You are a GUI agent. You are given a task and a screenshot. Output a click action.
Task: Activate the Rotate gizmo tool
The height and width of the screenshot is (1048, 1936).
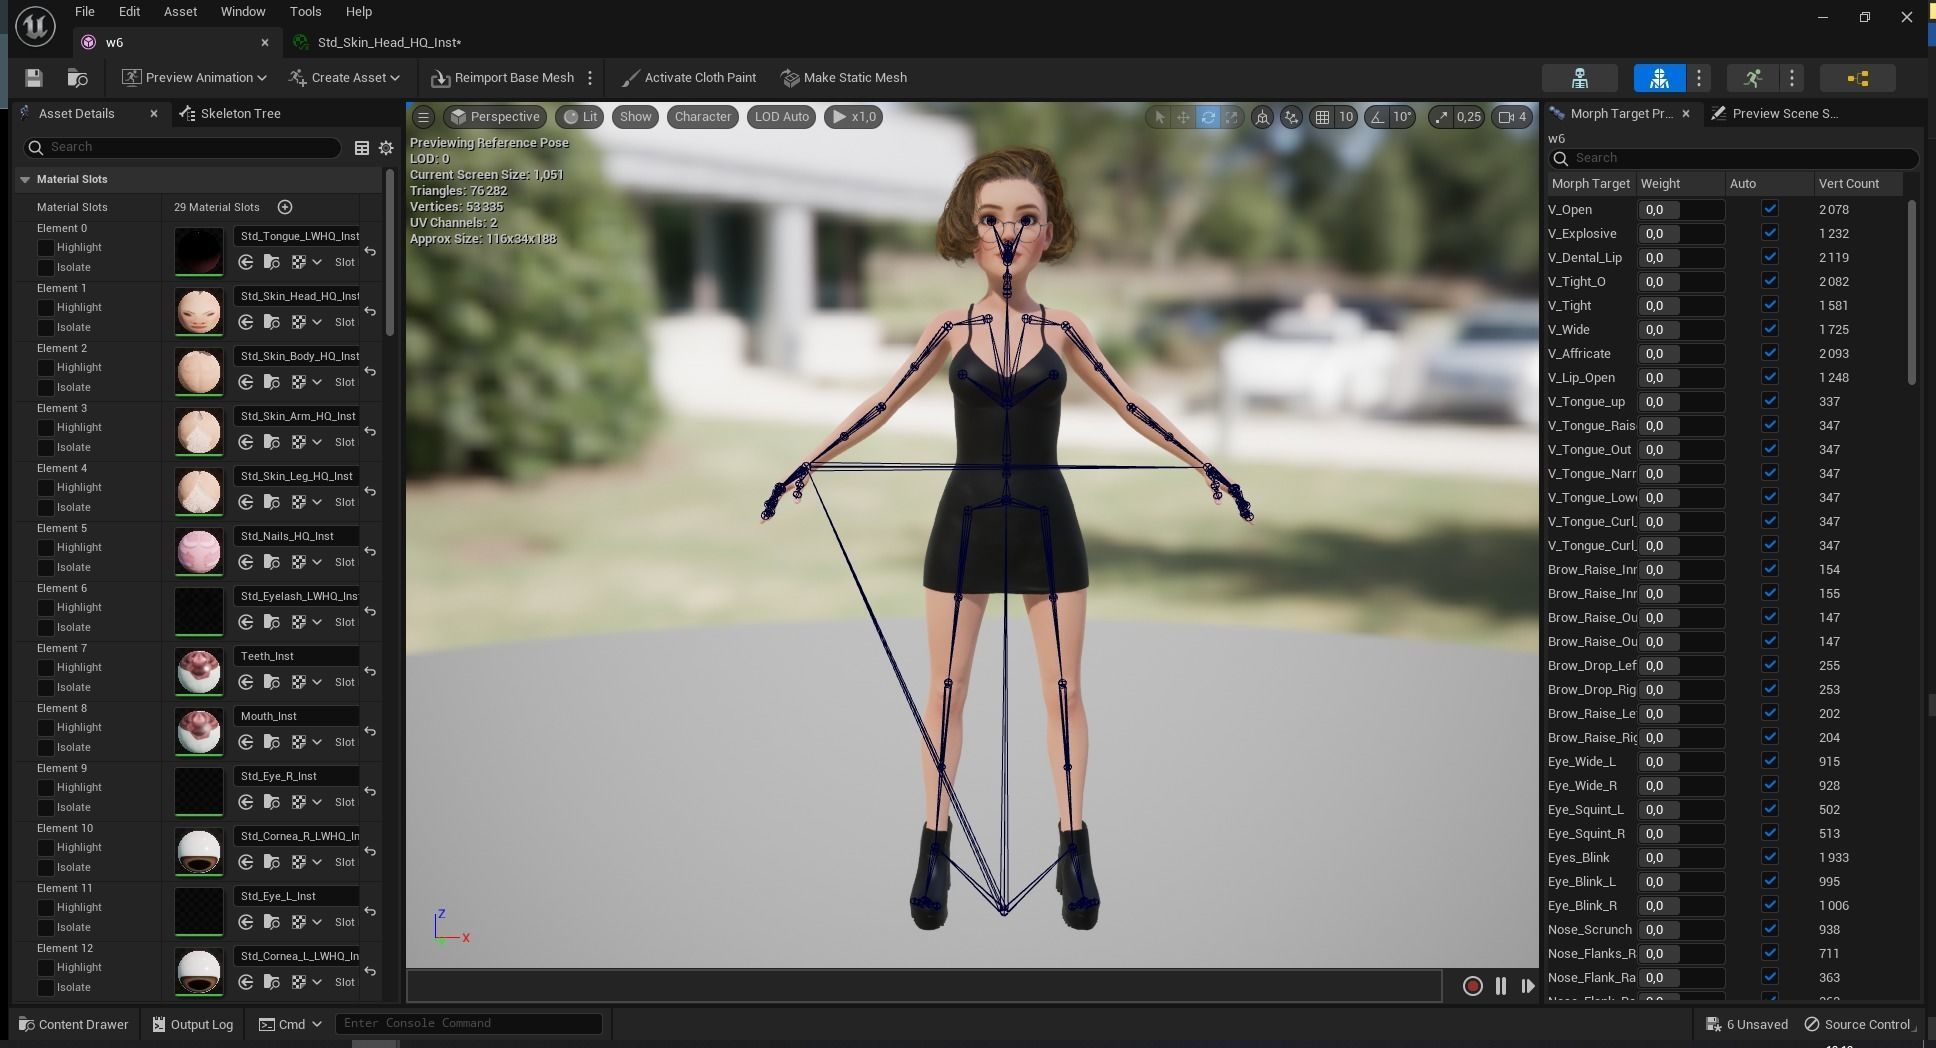tap(1208, 117)
